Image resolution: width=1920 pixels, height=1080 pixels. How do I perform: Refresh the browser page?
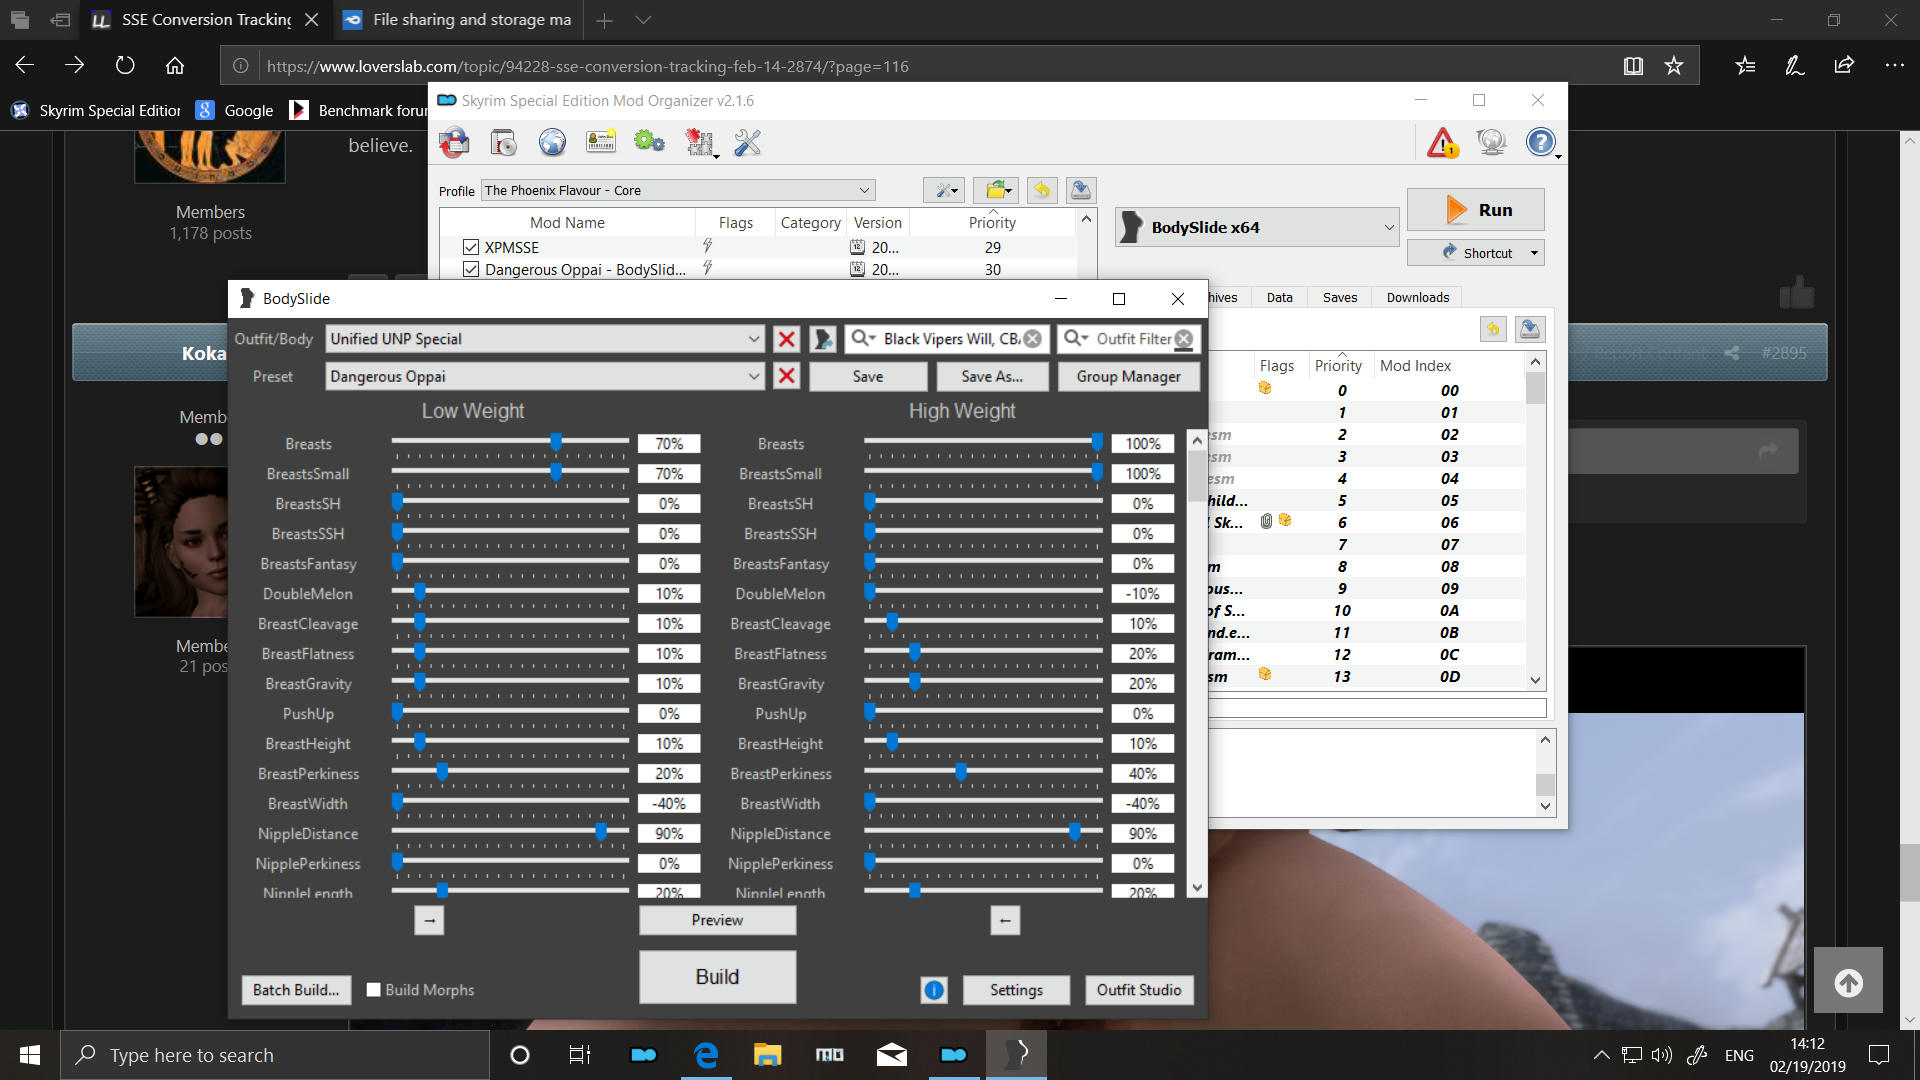point(125,66)
